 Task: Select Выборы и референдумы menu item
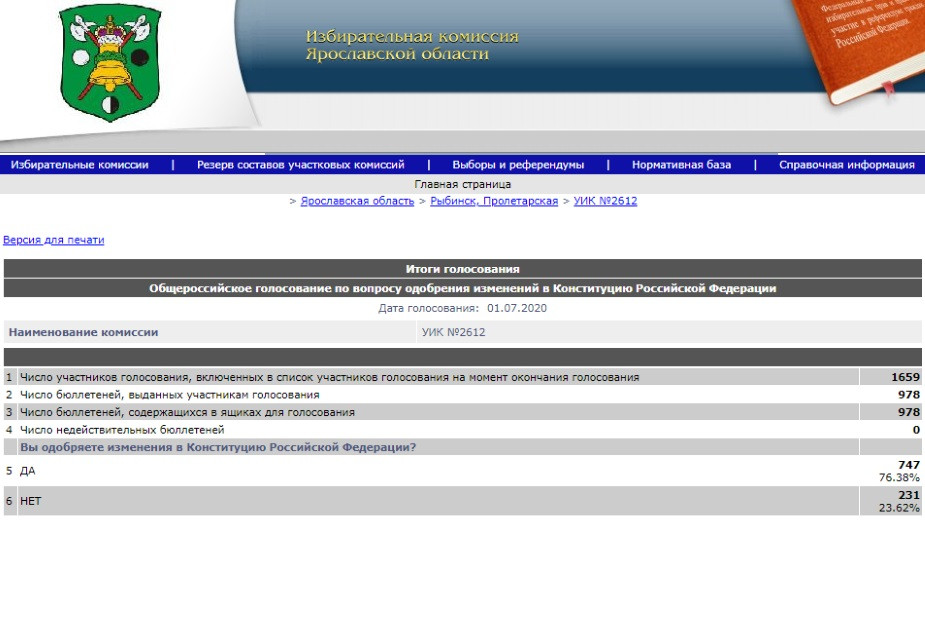(518, 165)
